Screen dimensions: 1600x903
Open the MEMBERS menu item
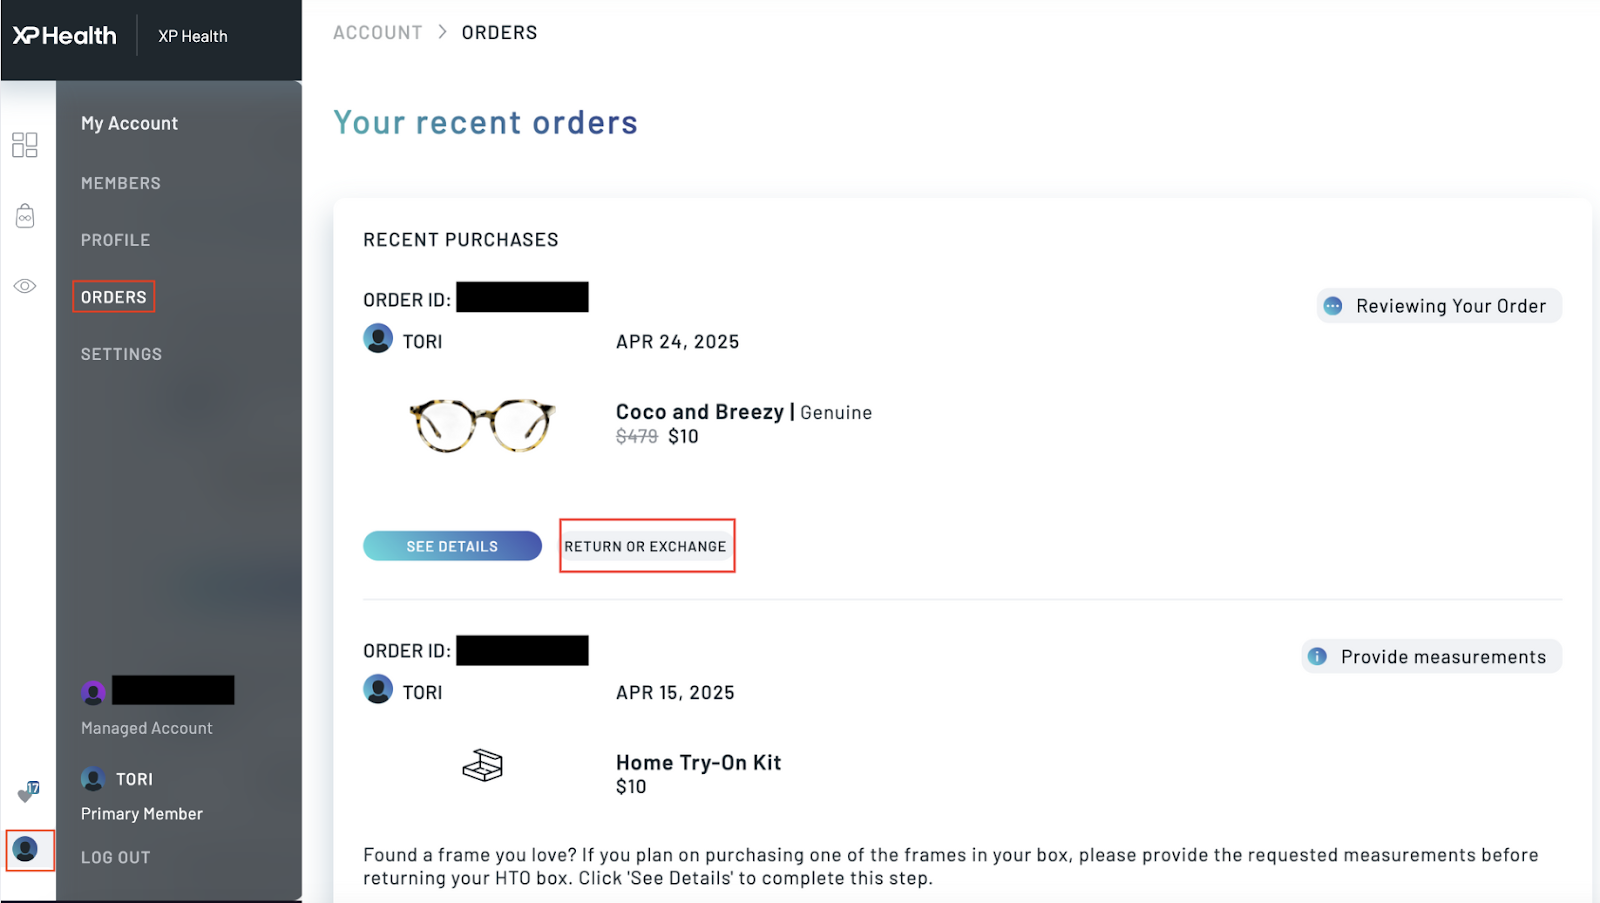pyautogui.click(x=121, y=183)
